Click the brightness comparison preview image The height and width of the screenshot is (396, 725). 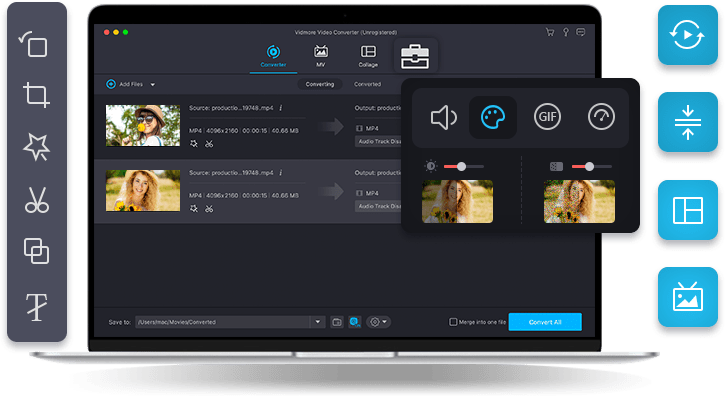pos(457,202)
